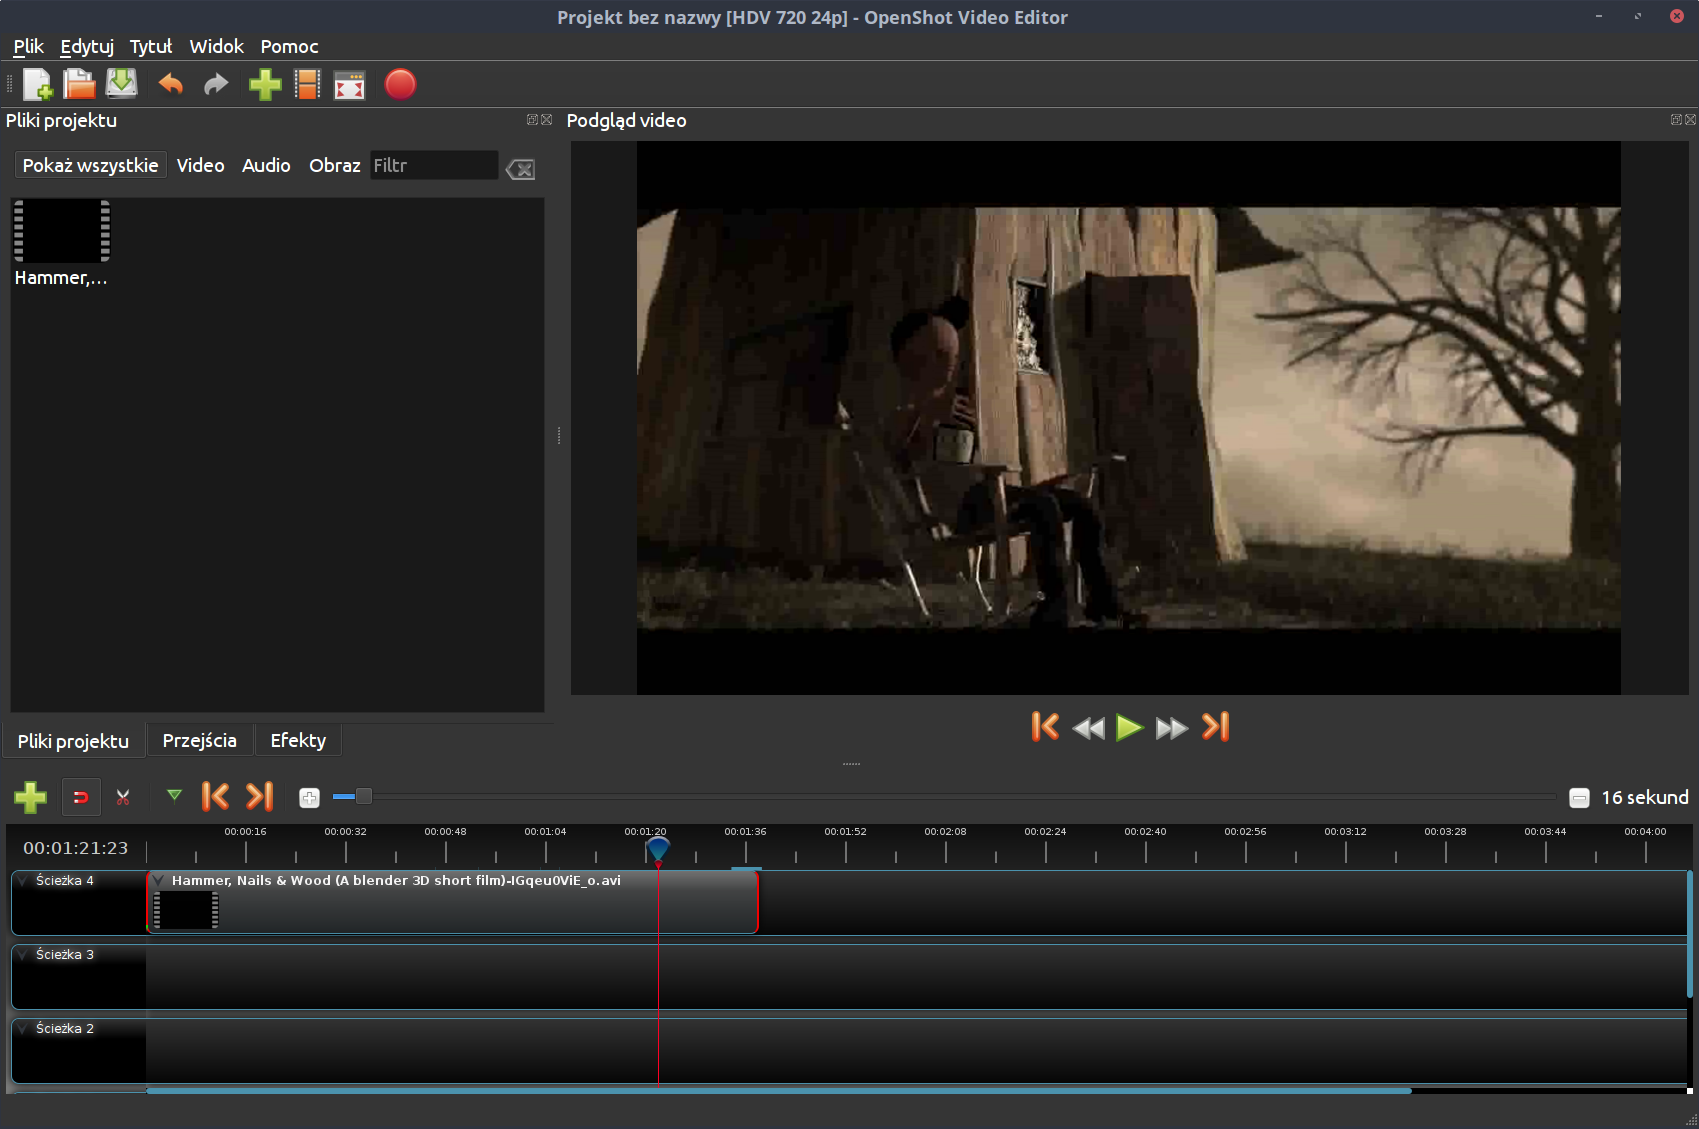Float the Pliki projektu panel
1699x1129 pixels.
tap(533, 120)
